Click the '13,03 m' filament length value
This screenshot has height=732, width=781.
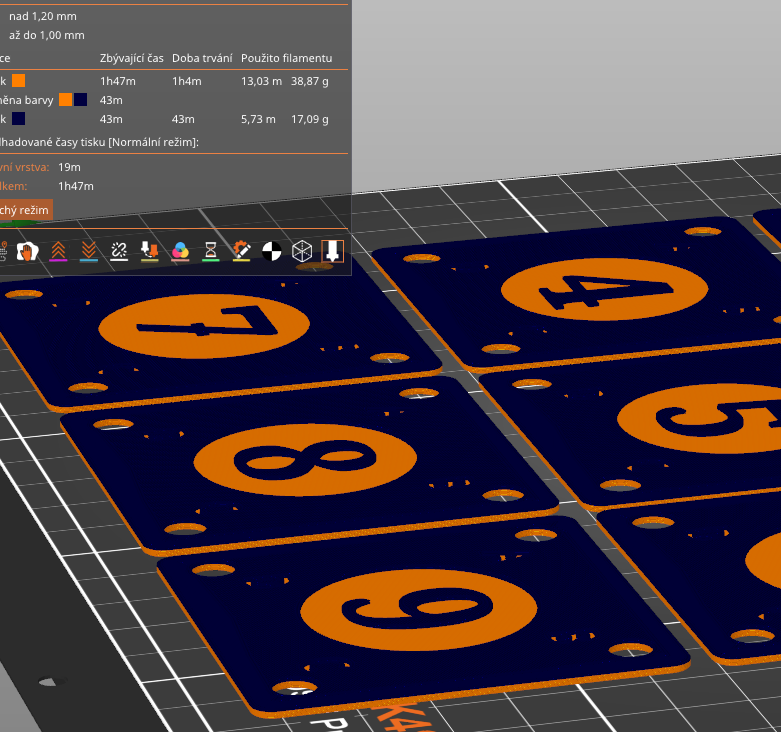[x=261, y=81]
